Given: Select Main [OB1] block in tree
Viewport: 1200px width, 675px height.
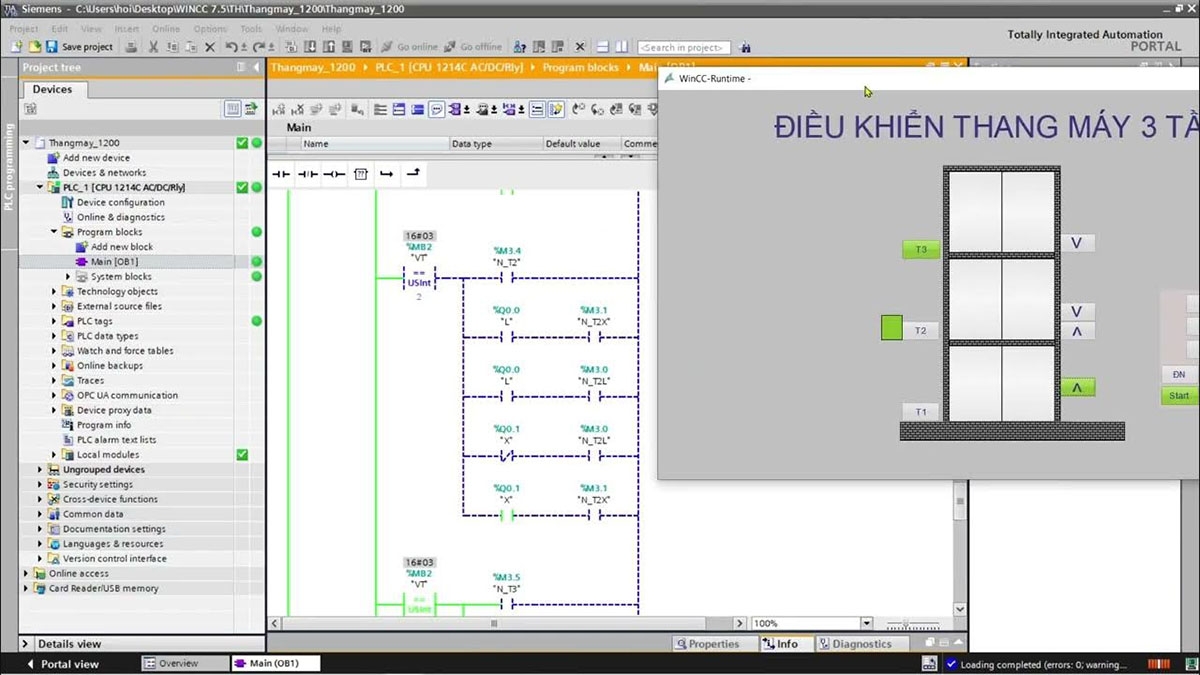Looking at the screenshot, I should (113, 262).
